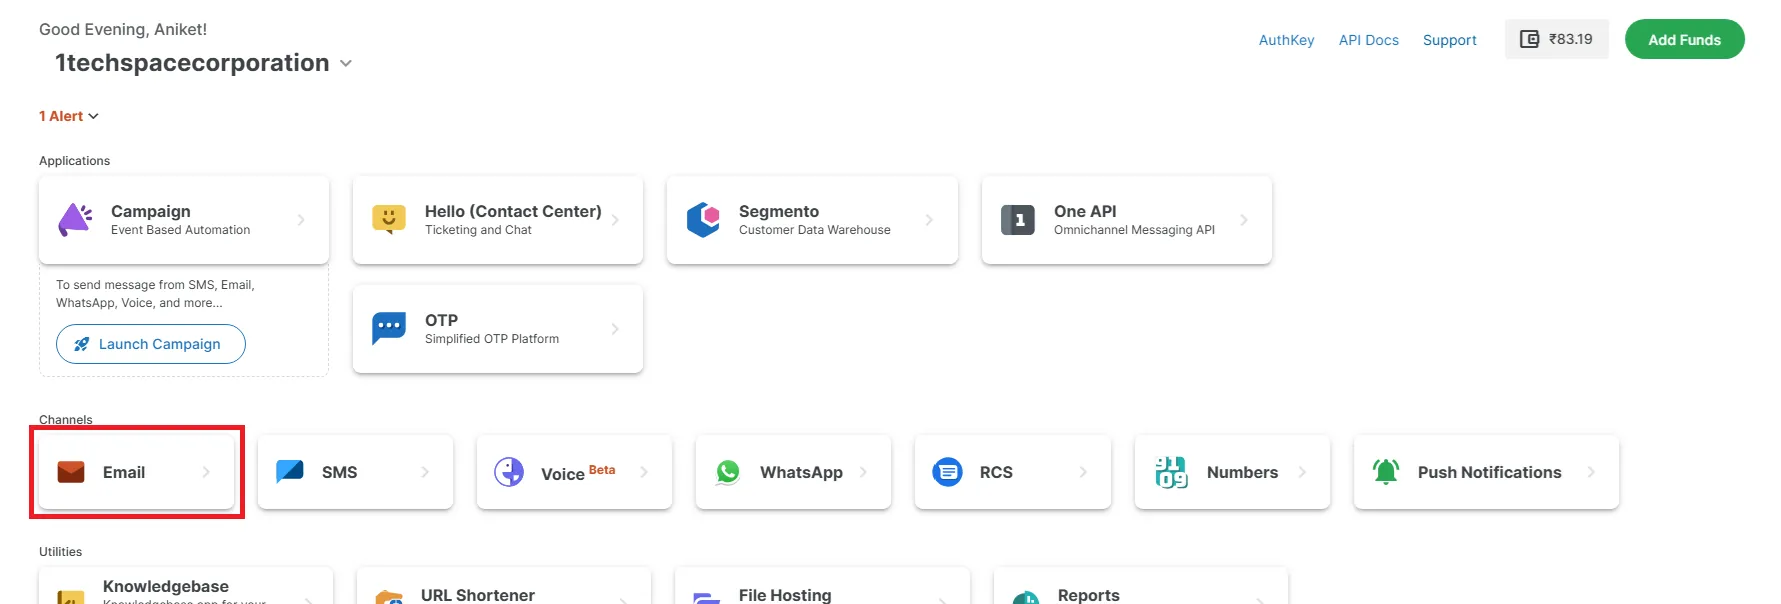
Task: Click the One API number icon
Action: click(x=1018, y=220)
